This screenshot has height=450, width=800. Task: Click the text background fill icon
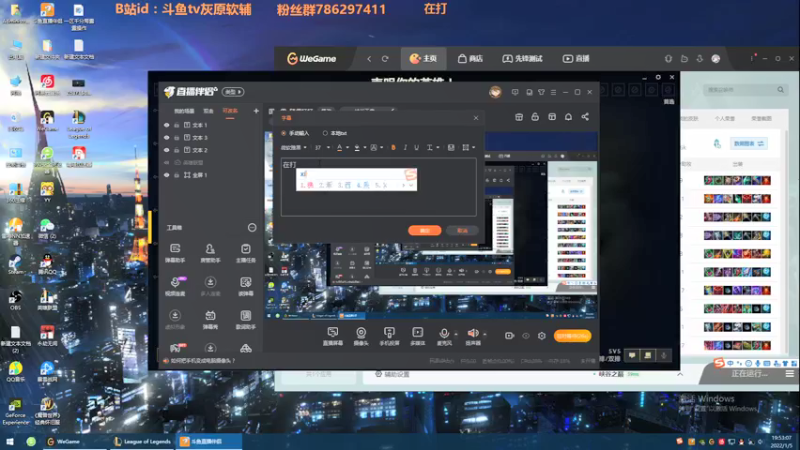[451, 147]
